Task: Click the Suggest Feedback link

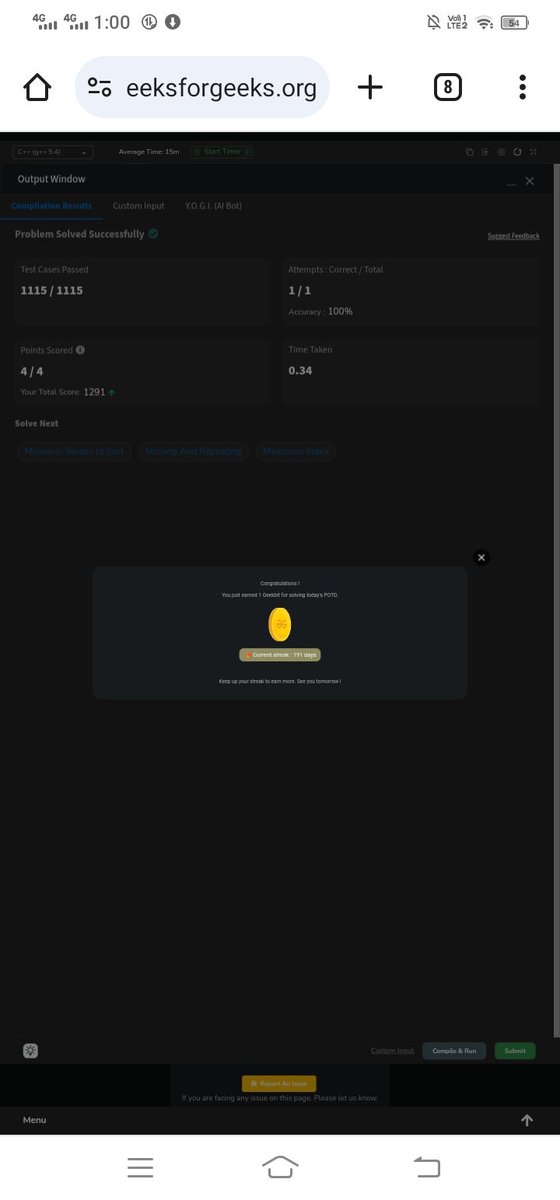Action: click(513, 236)
